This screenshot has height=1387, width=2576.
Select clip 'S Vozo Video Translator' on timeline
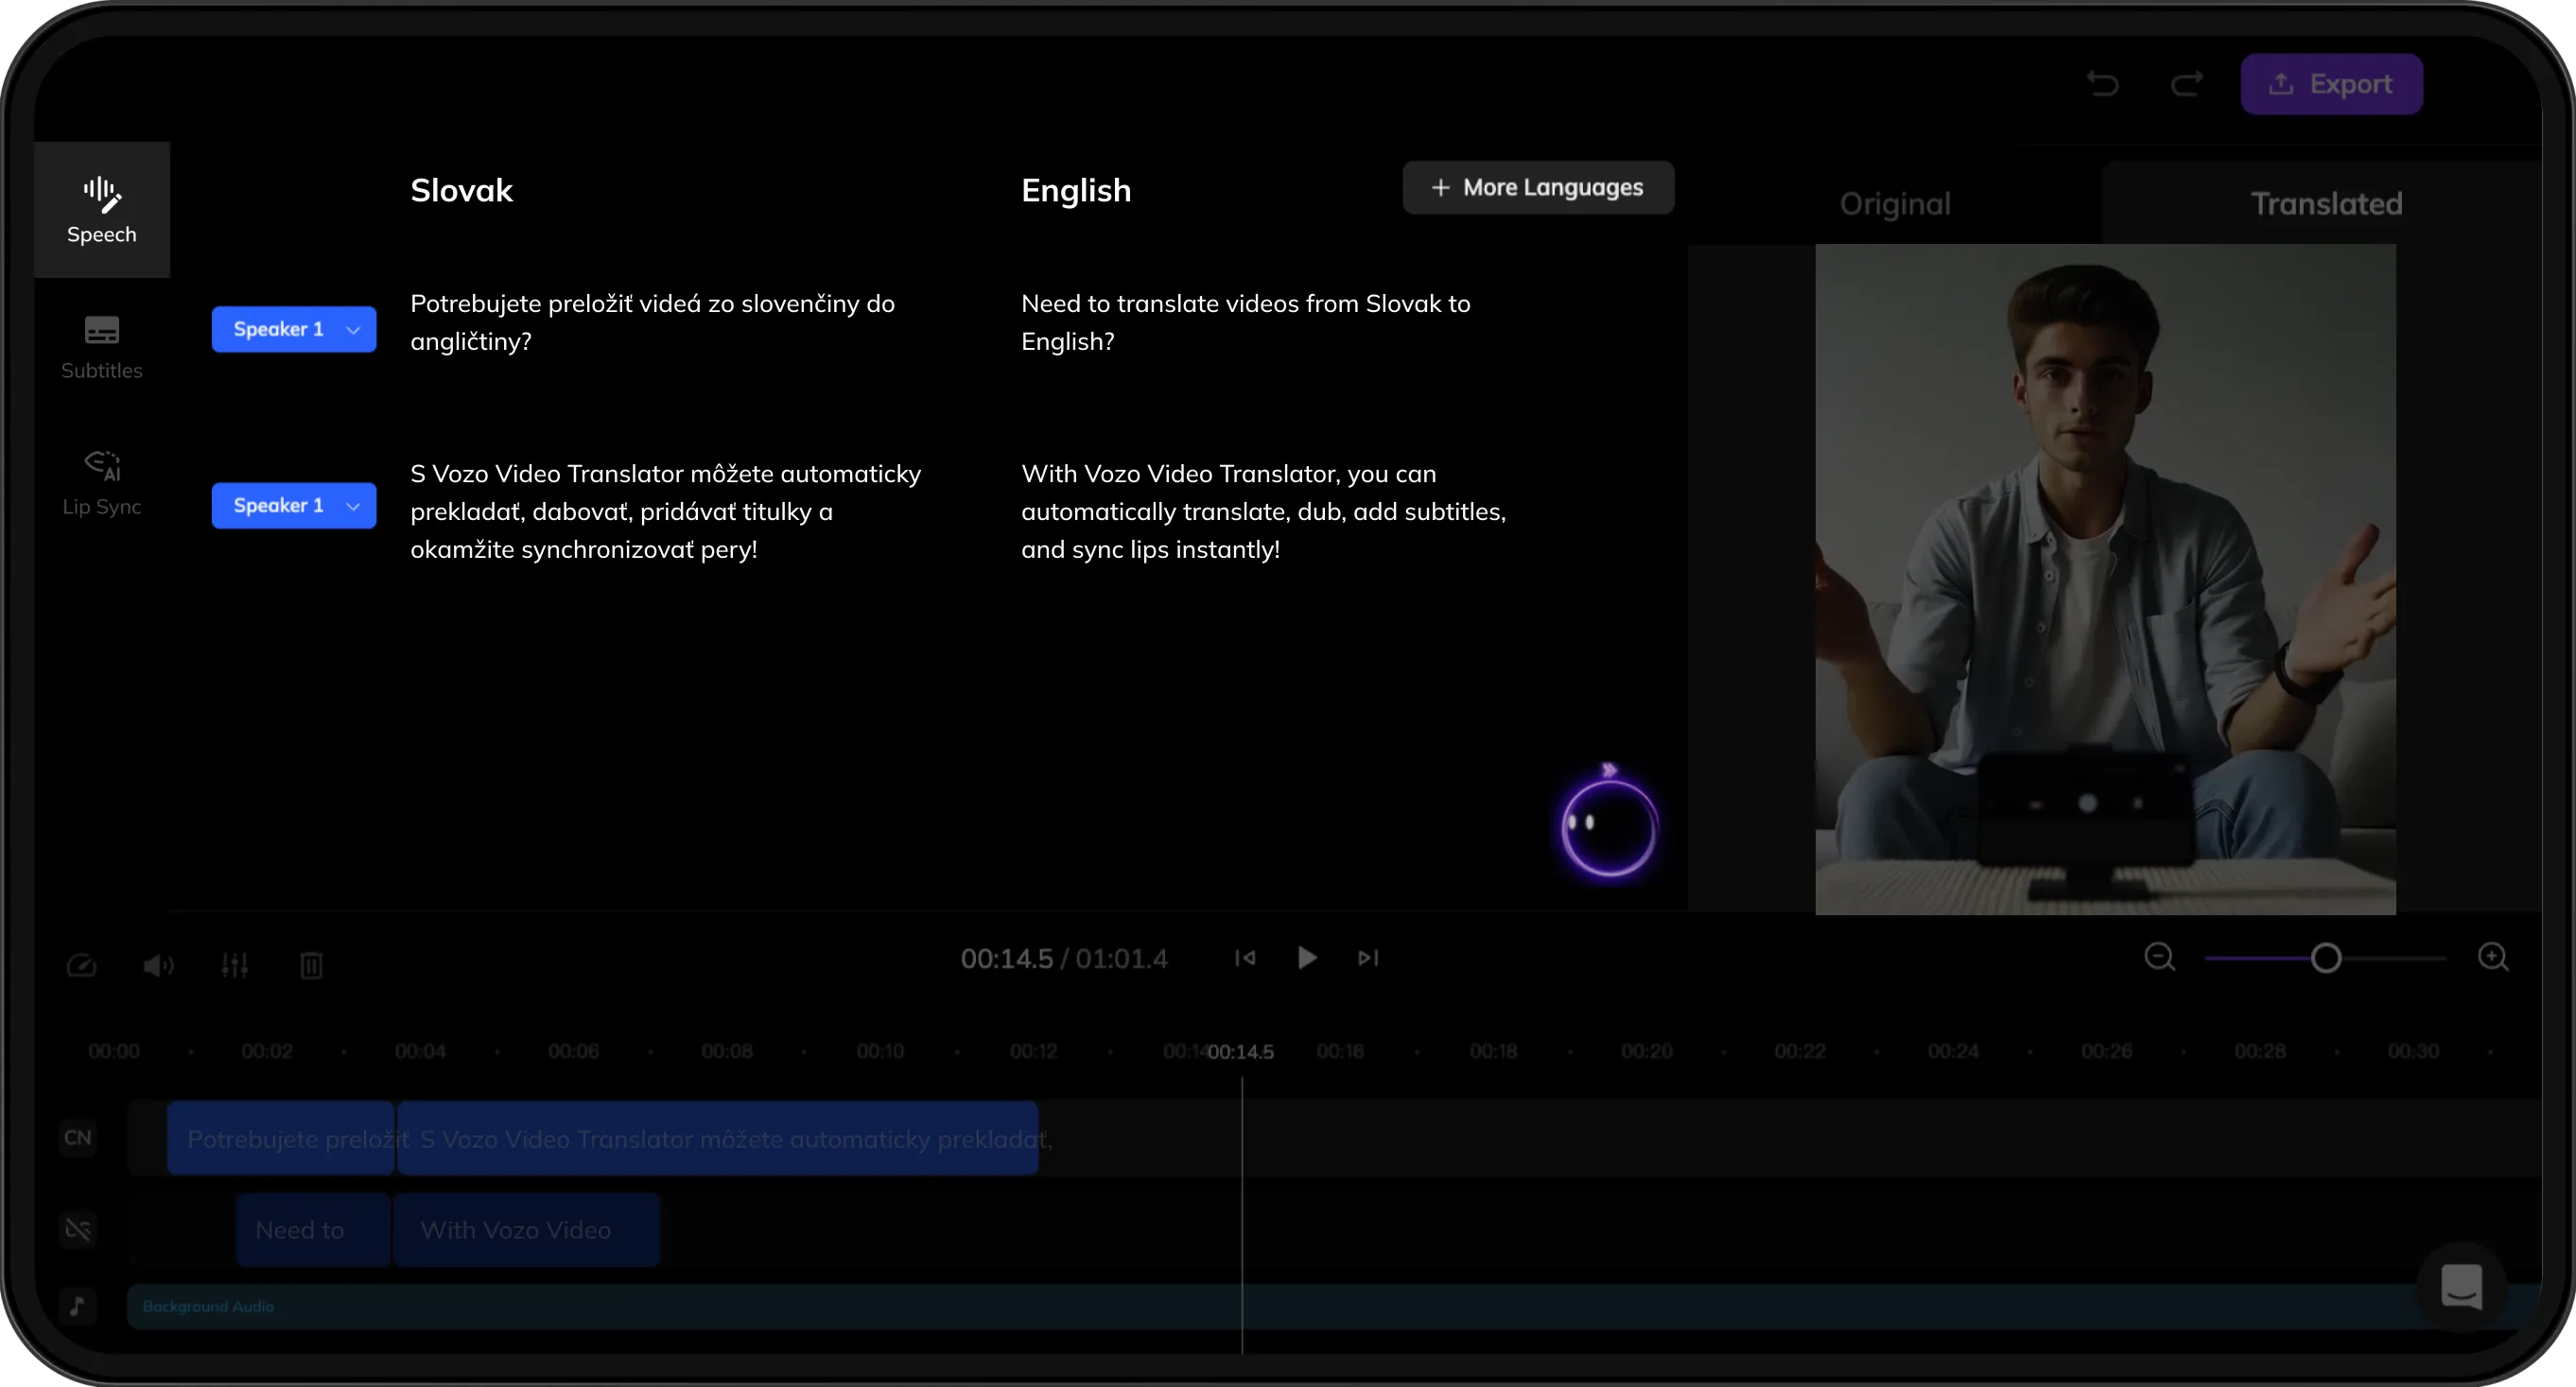[x=717, y=1139]
